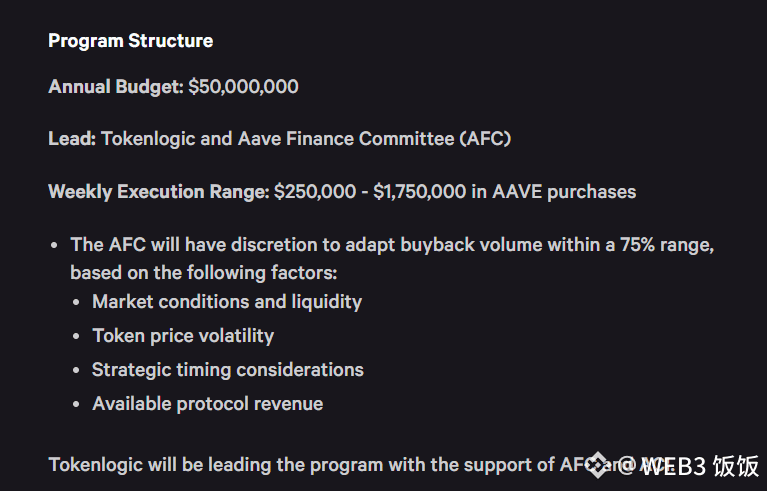Click the Strategic timing considerations bullet
The width and height of the screenshot is (767, 491).
[x=228, y=370]
